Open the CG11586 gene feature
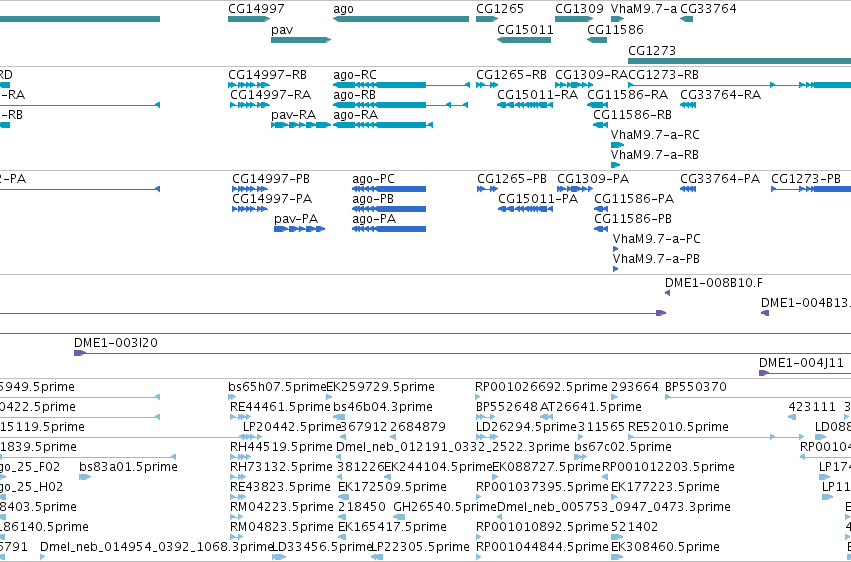This screenshot has width=851, height=562. click(x=597, y=40)
